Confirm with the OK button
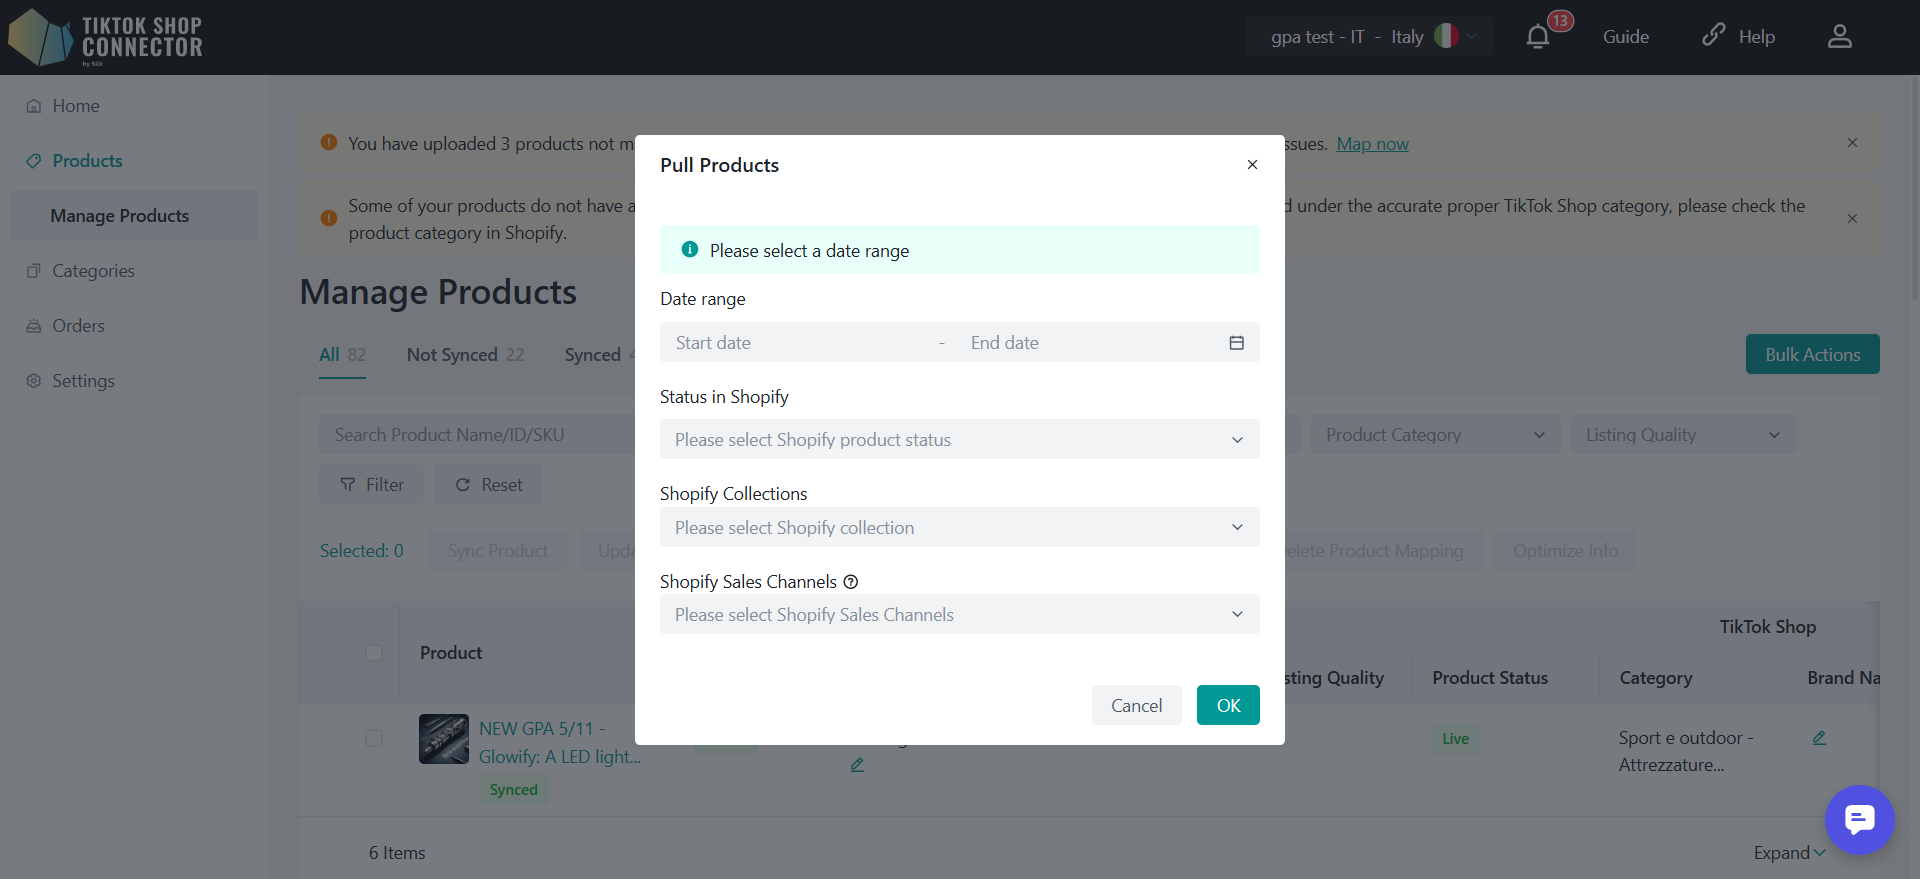Screen dimensions: 1920x879 pos(1228,705)
